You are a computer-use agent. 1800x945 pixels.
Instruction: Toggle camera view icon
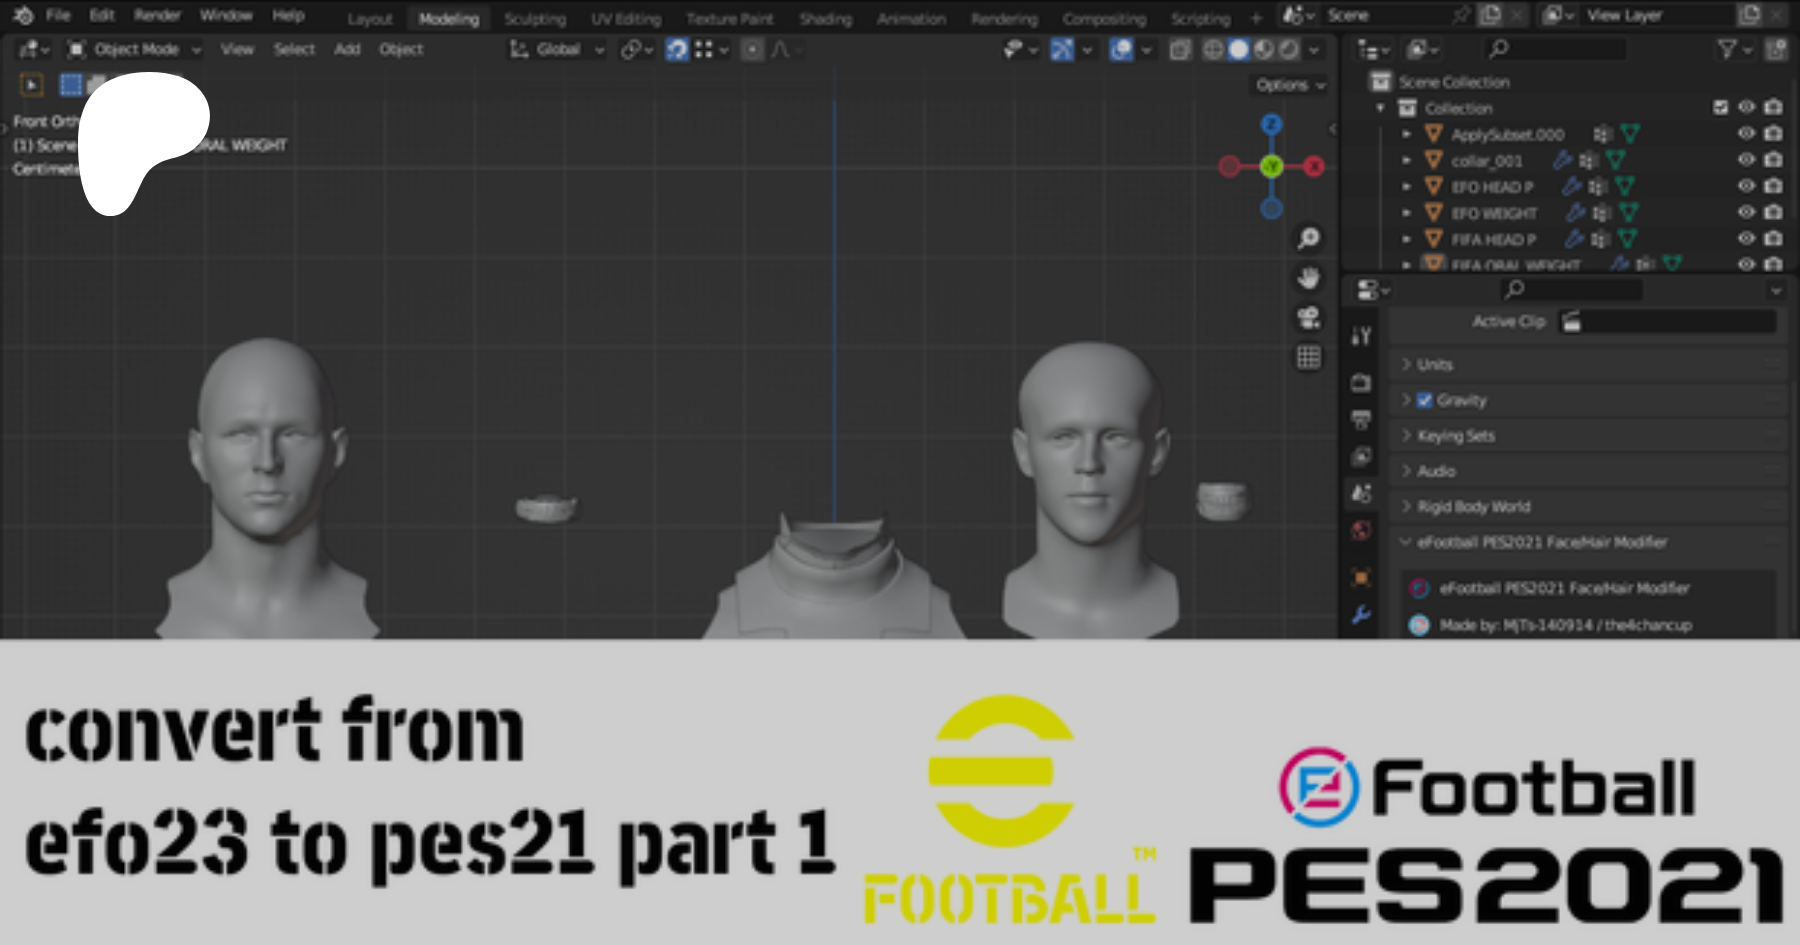coord(1308,318)
